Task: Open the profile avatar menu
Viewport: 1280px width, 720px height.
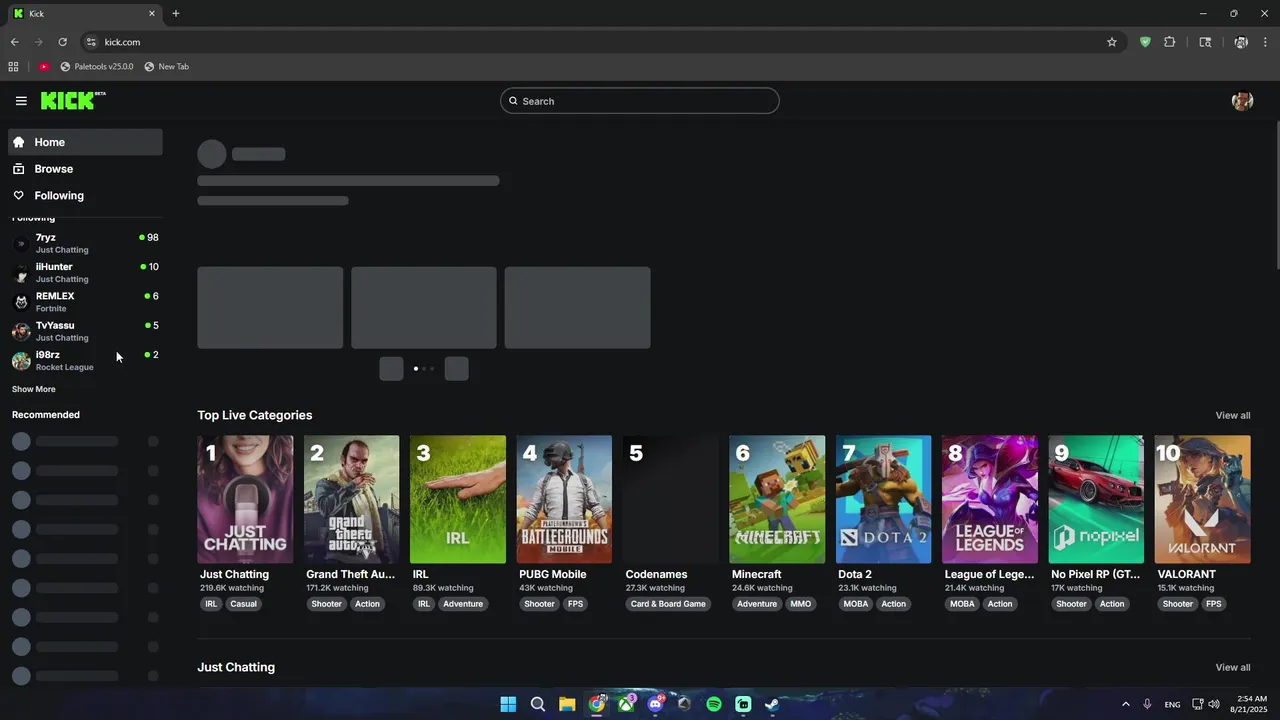Action: [x=1242, y=101]
